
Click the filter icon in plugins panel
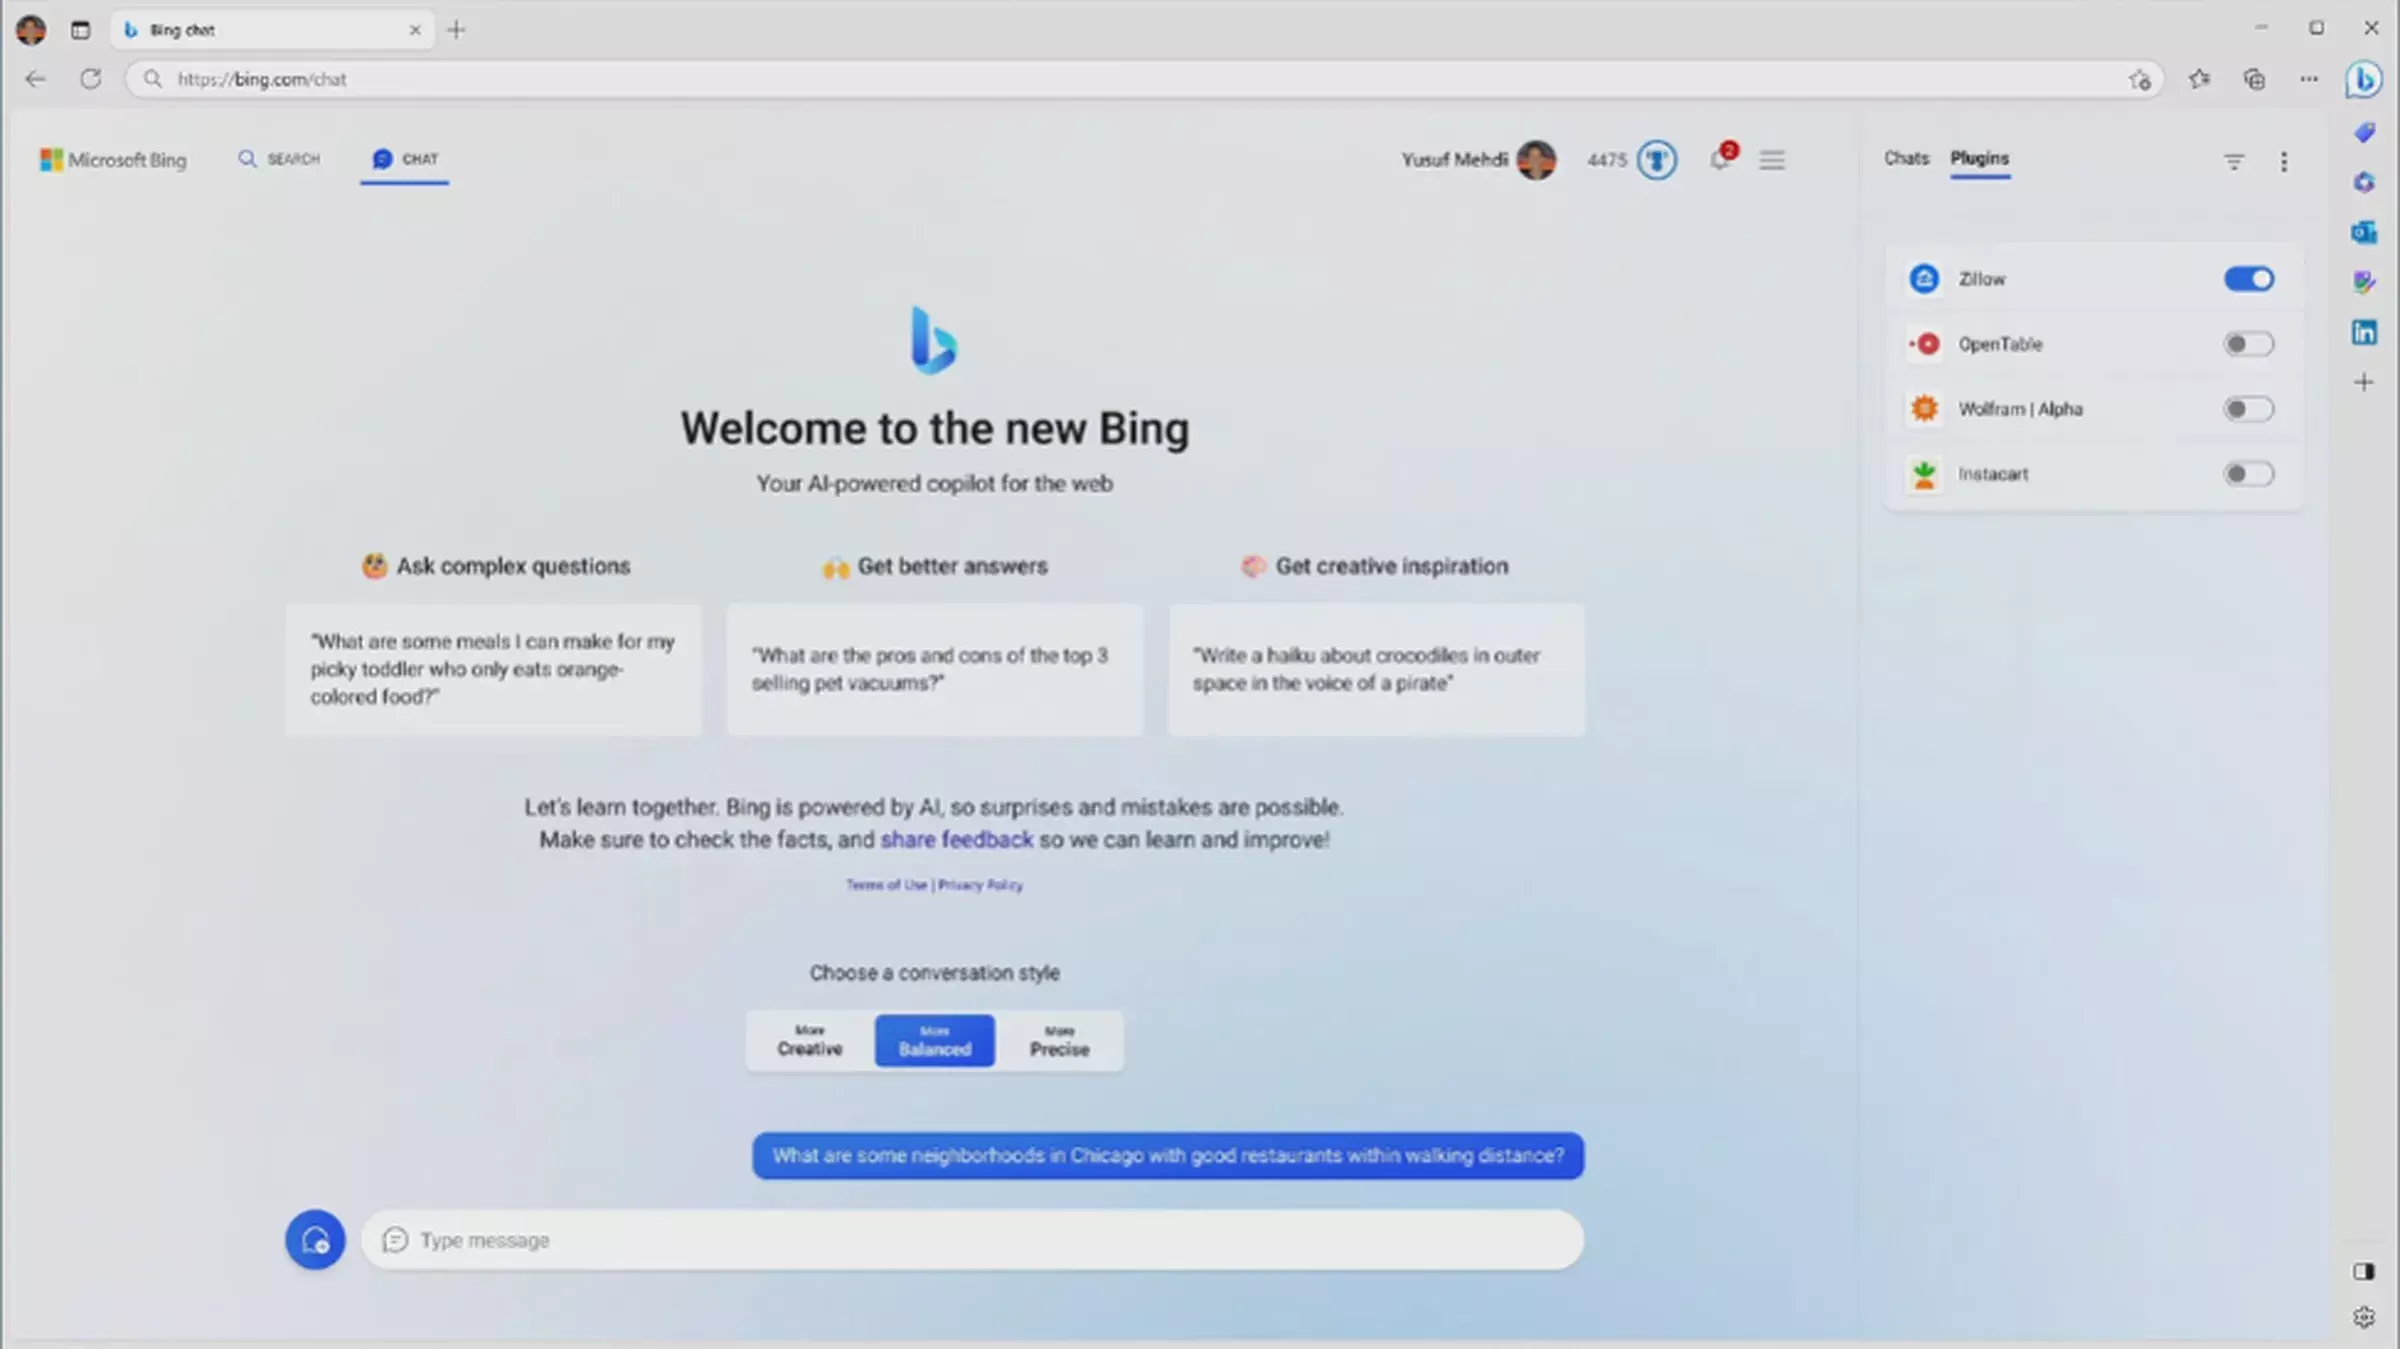[2234, 161]
